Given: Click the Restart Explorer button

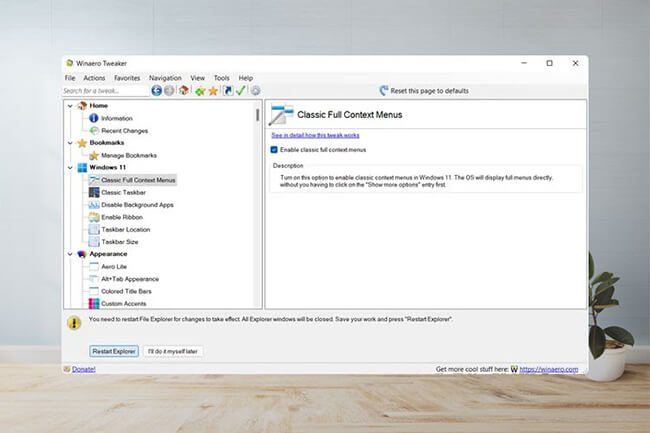Looking at the screenshot, I should coord(114,351).
